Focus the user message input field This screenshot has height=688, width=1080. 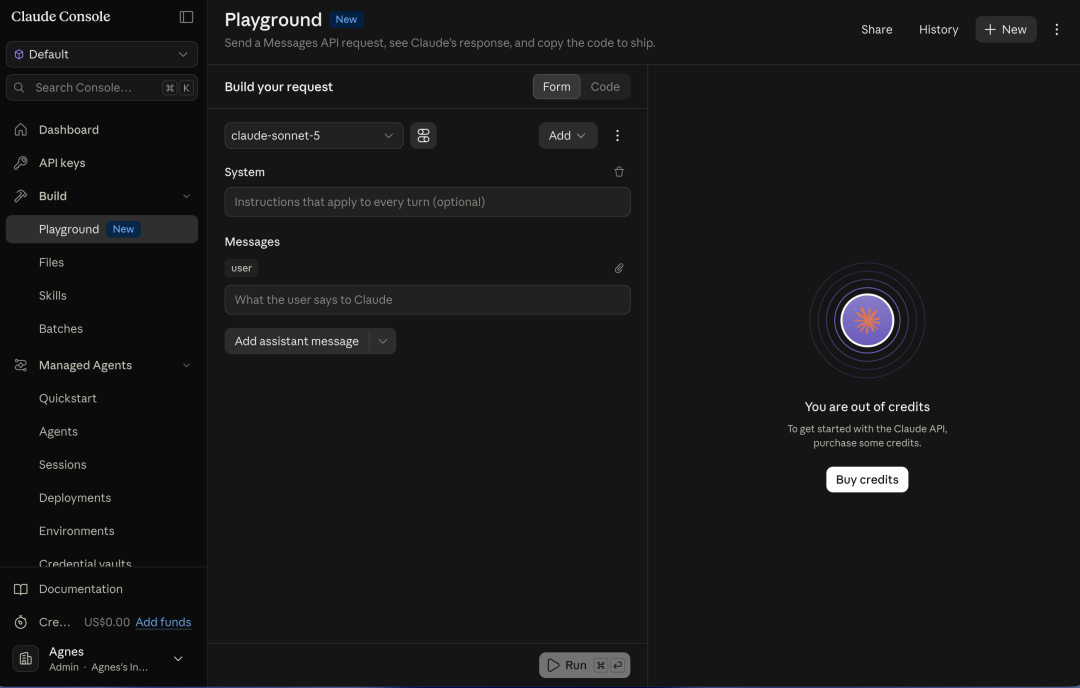click(x=427, y=300)
